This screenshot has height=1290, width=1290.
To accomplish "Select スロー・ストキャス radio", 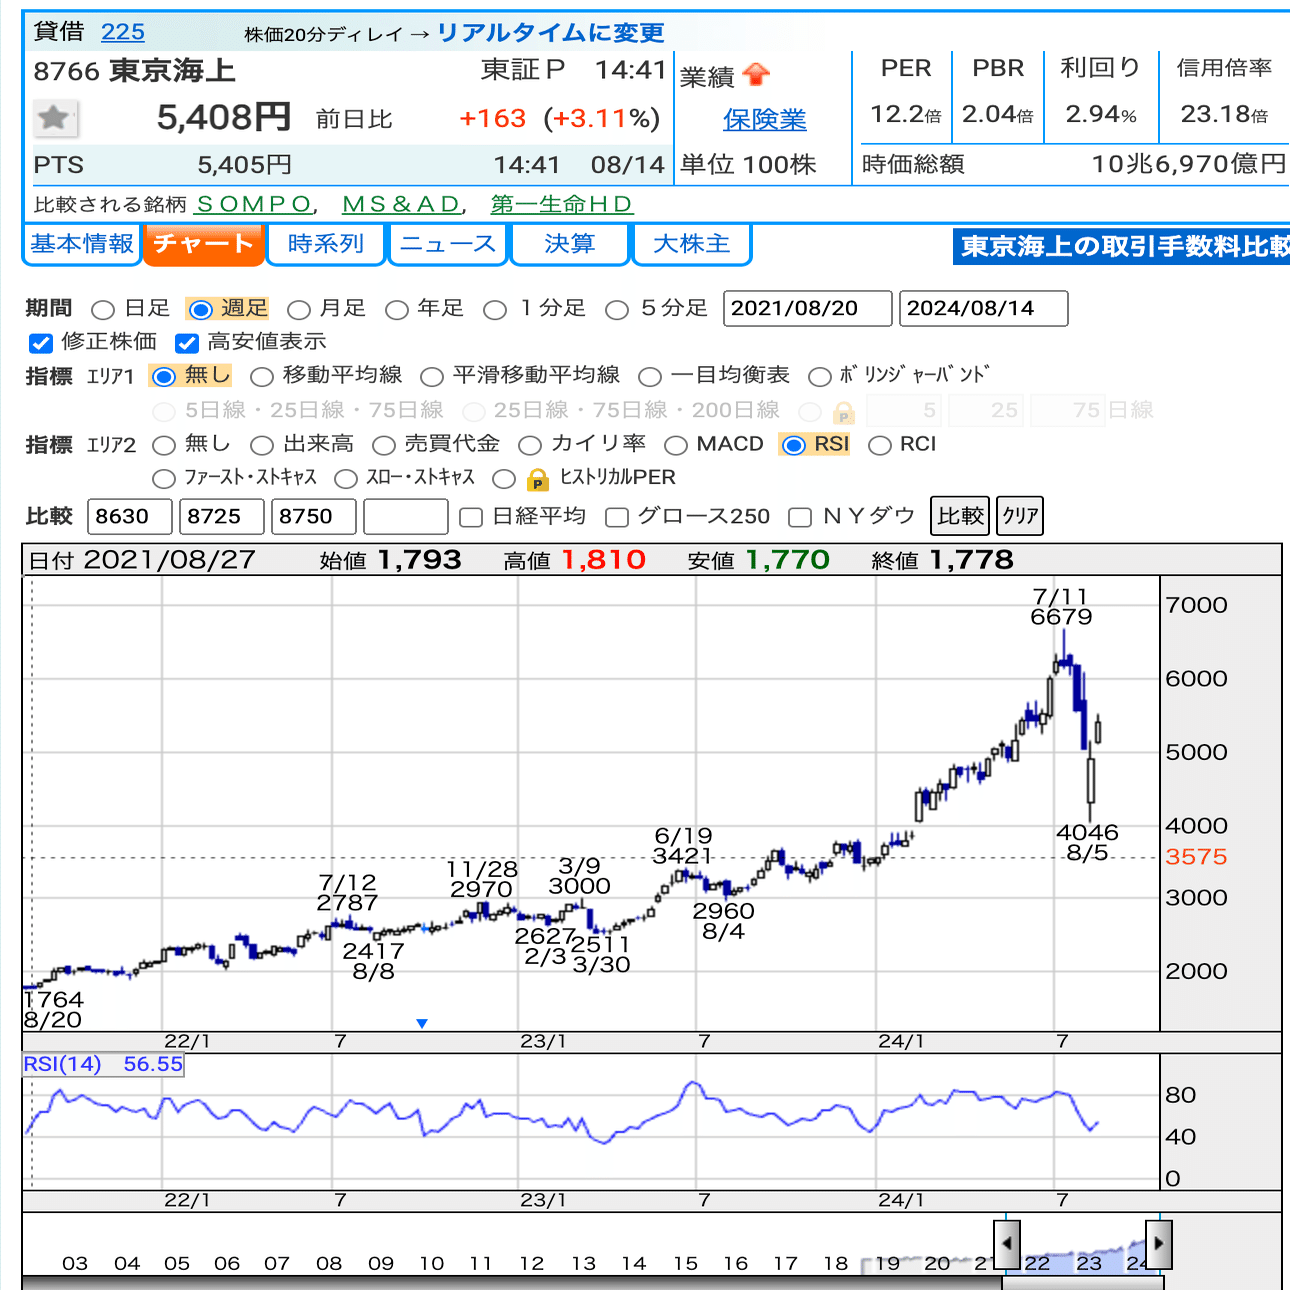I will [346, 479].
